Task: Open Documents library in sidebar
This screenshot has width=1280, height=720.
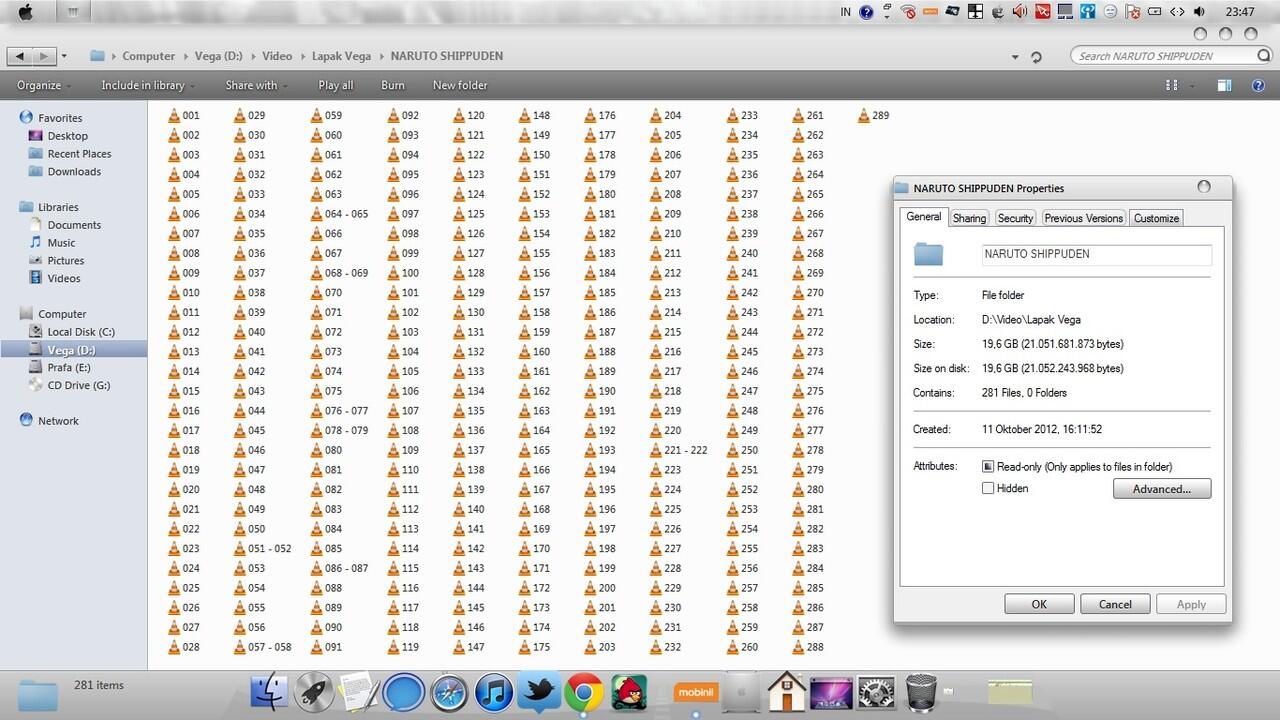Action: point(74,225)
